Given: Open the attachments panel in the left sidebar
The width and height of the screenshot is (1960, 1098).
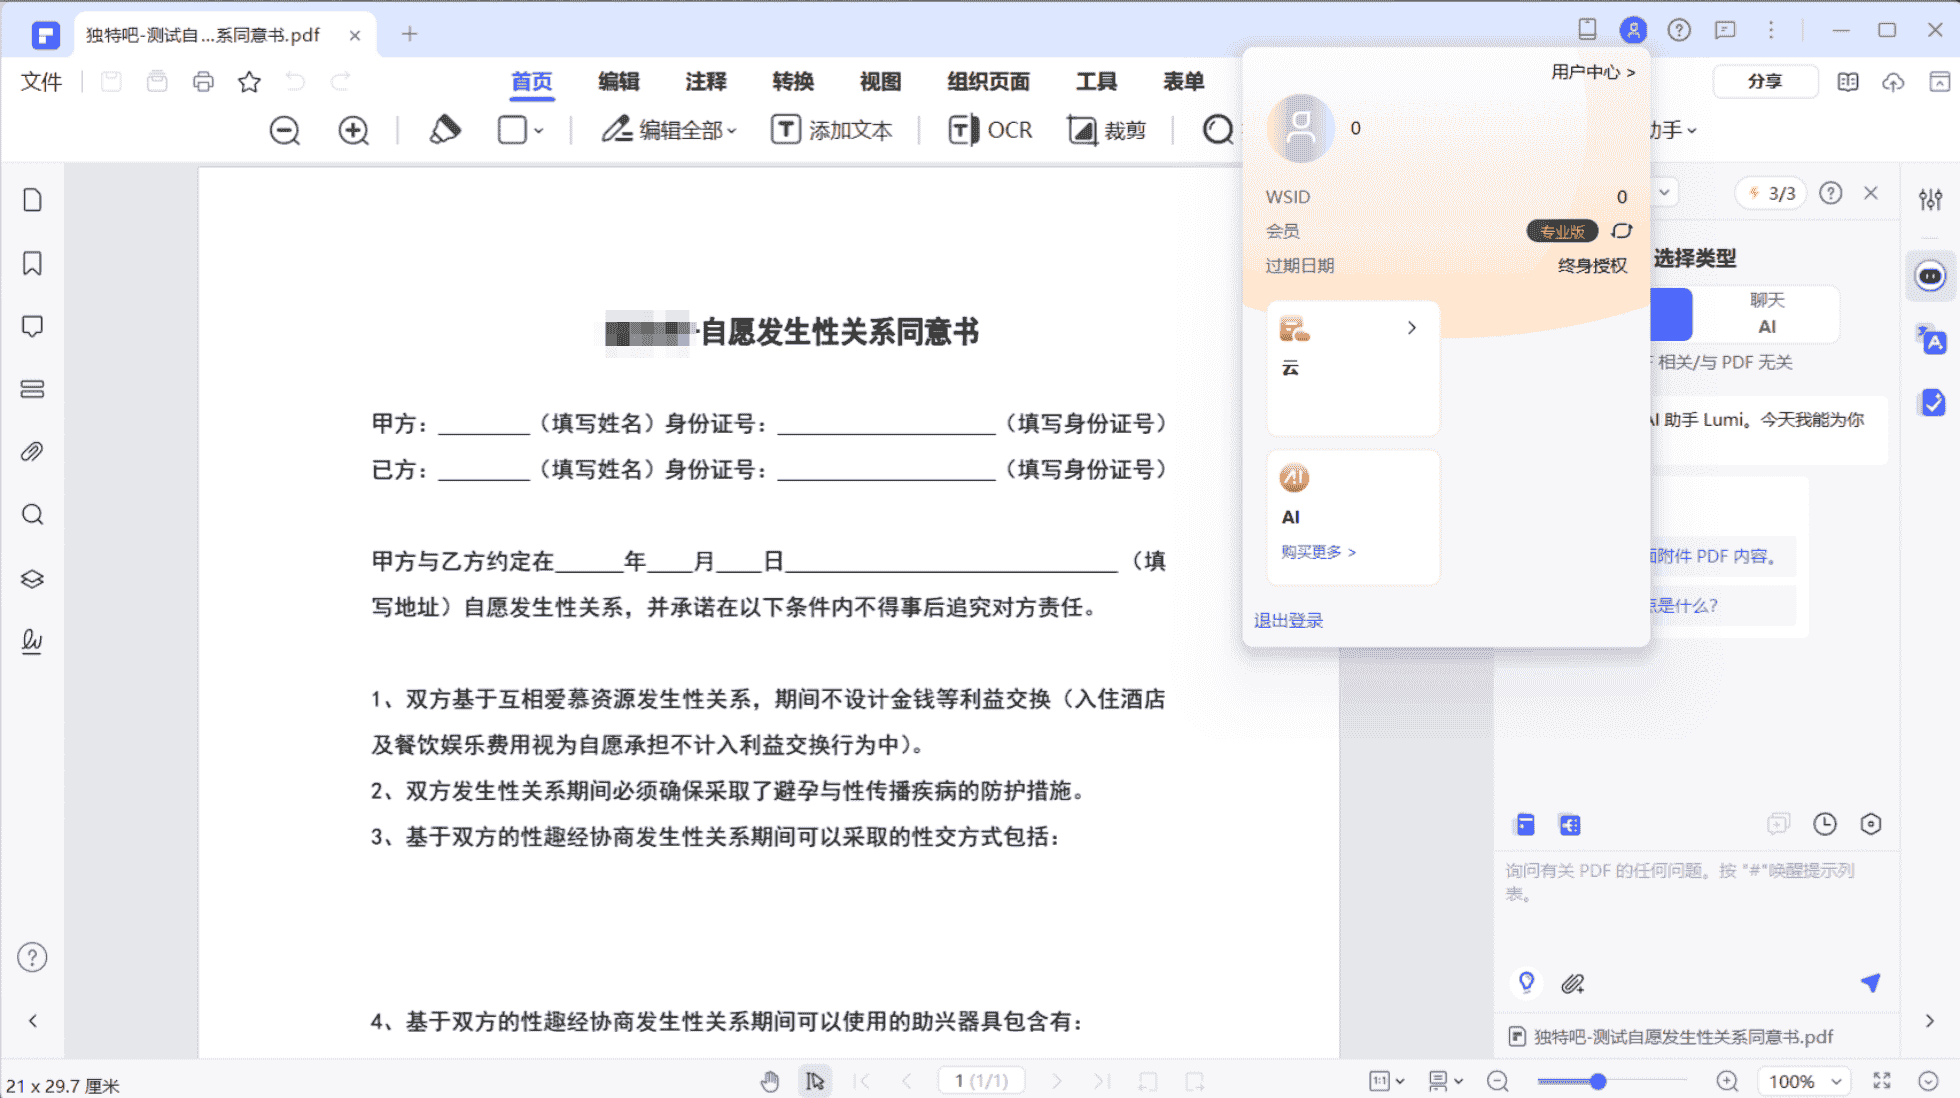Looking at the screenshot, I should [32, 451].
